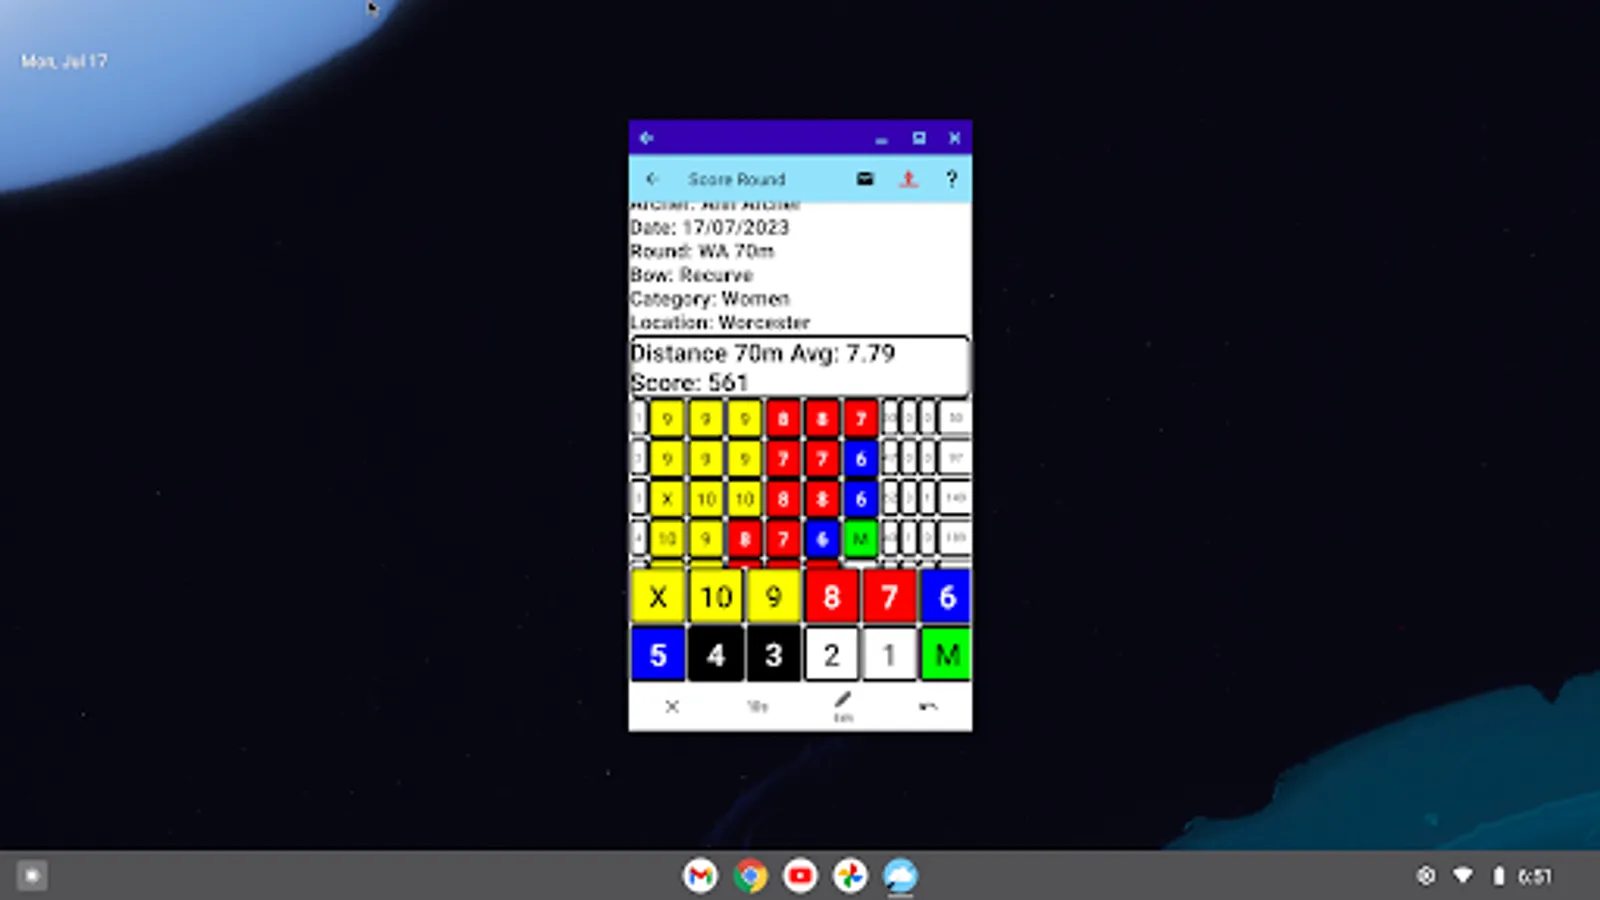This screenshot has width=1600, height=900.
Task: Click the 'Score Round' title text
Action: click(737, 179)
